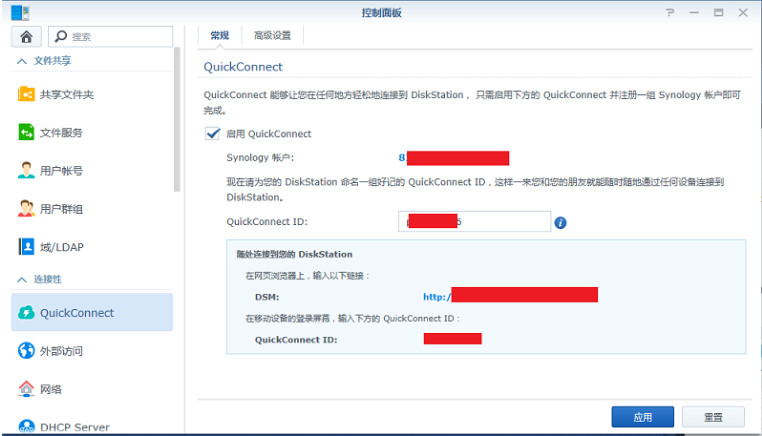Collapse the File Sharing (文件共享) section
The height and width of the screenshot is (436, 762).
point(21,61)
